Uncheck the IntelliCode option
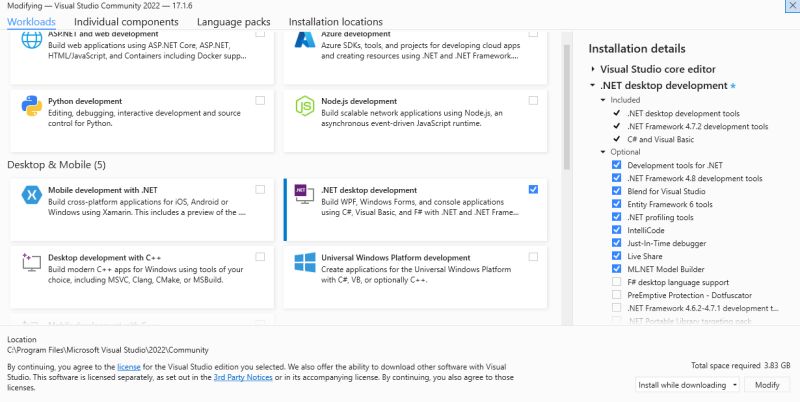Screen dimensions: 800x402 tap(616, 230)
